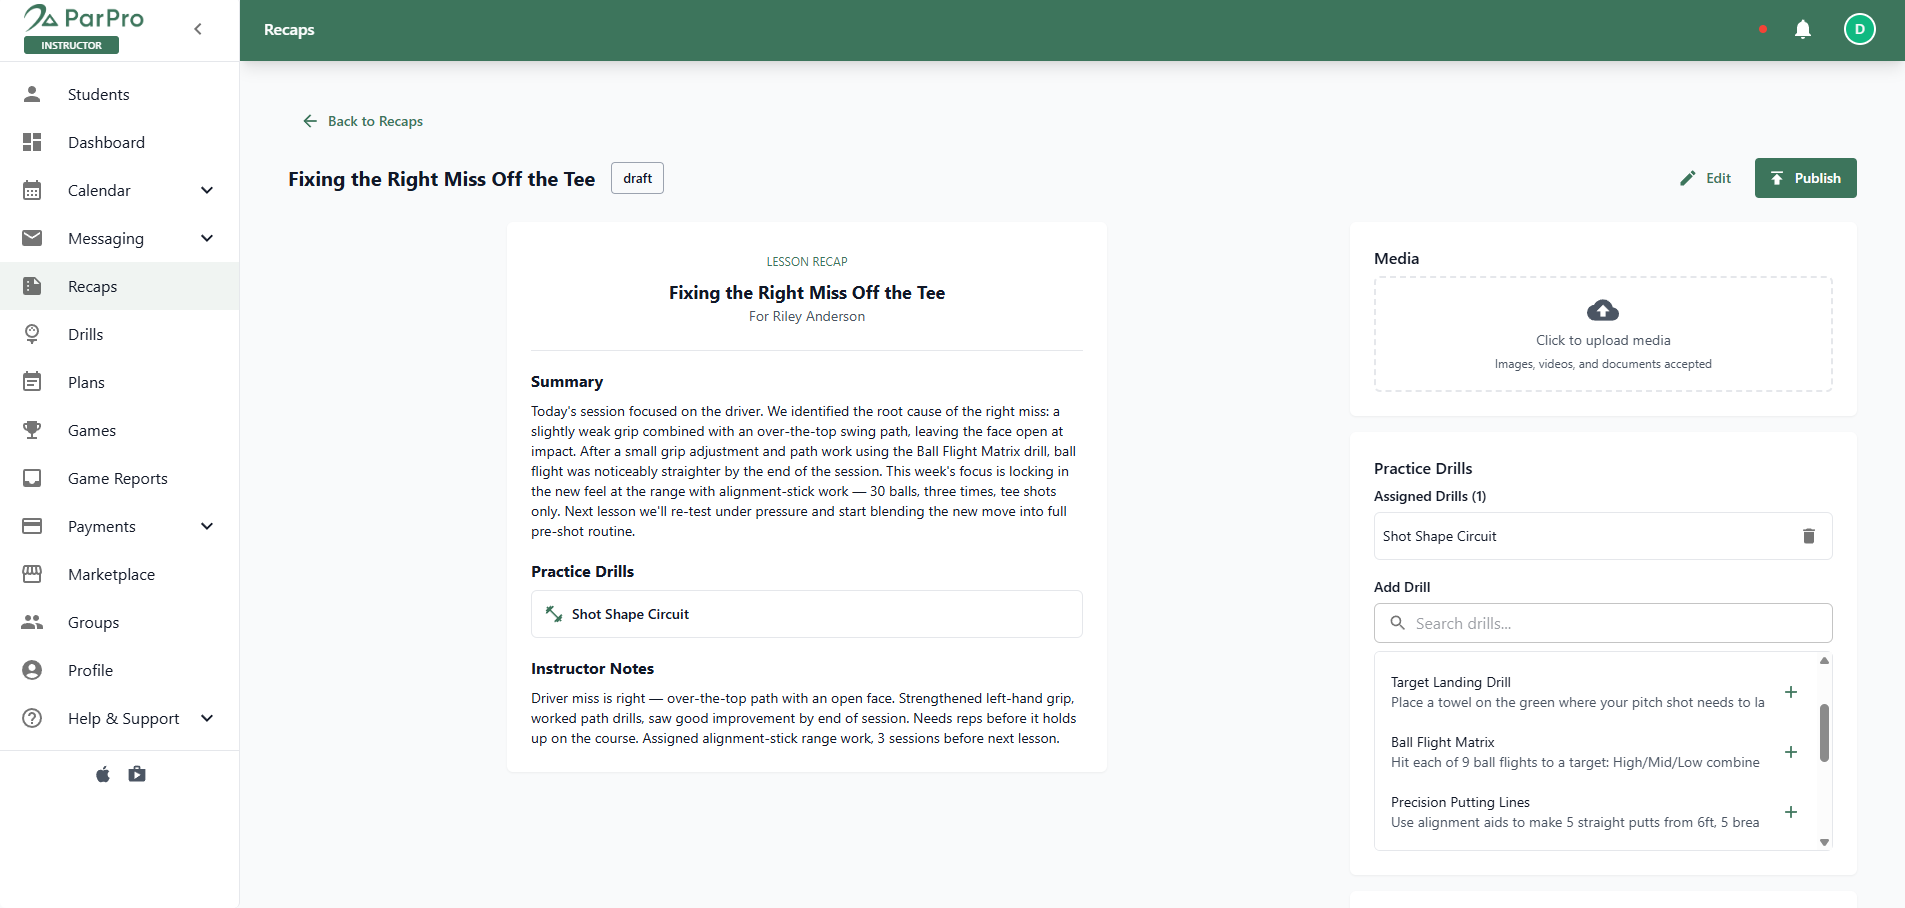Open Game Reports menu item
1905x908 pixels.
pos(119,478)
